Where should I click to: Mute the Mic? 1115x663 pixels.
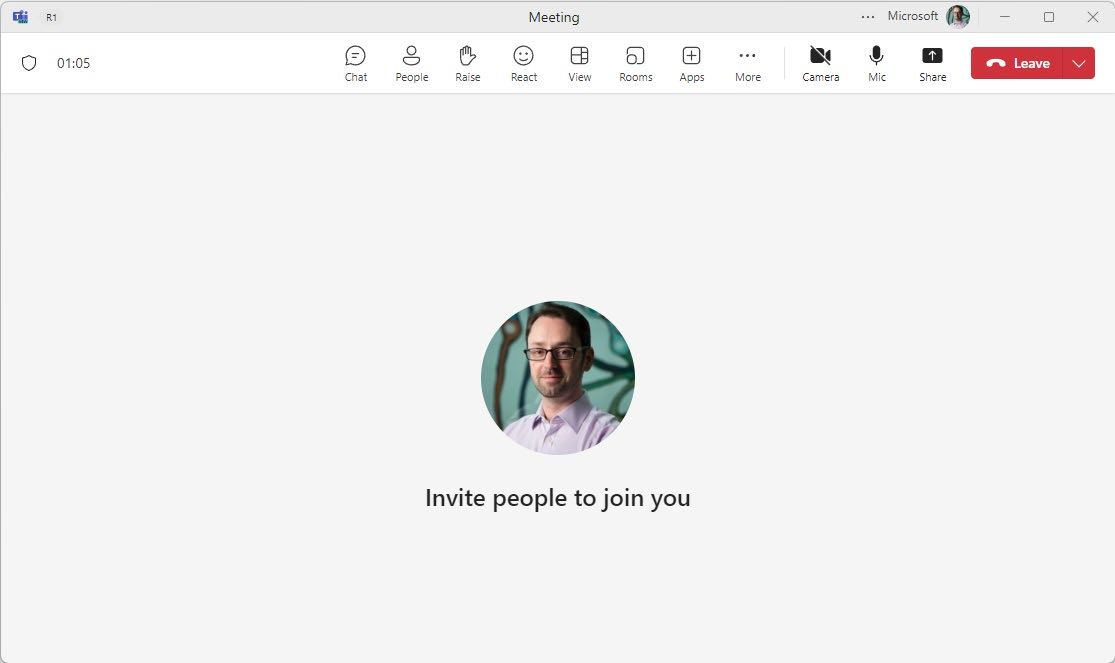[x=877, y=63]
